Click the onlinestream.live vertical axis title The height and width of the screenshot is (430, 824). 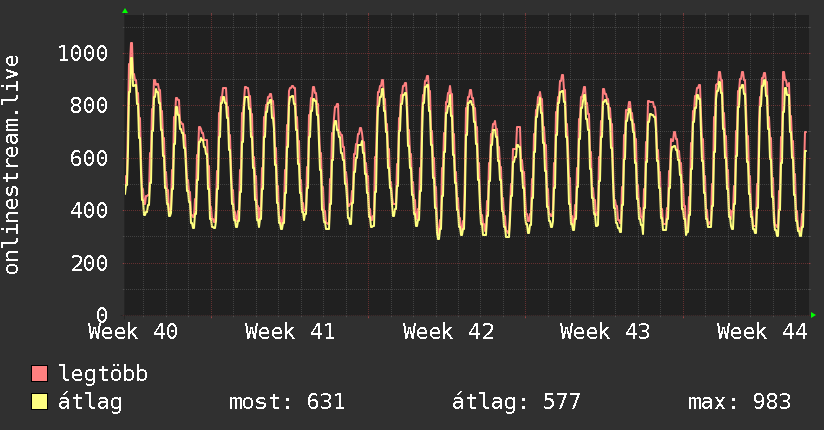point(11,165)
